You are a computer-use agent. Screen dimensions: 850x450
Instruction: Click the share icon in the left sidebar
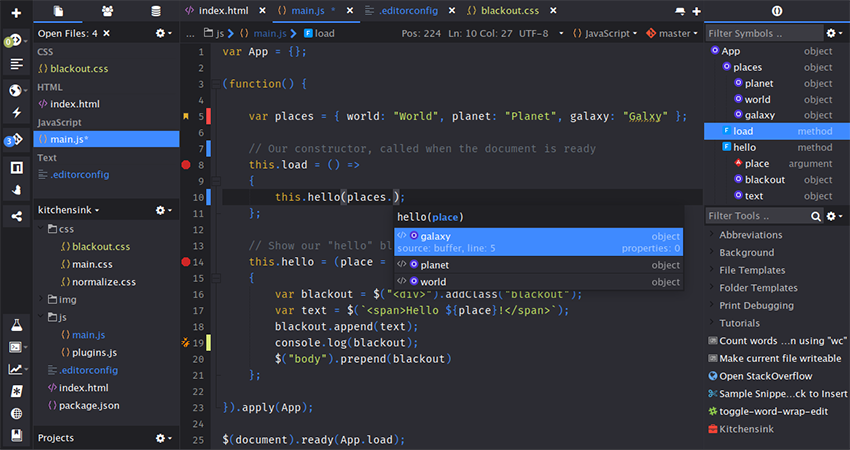pyautogui.click(x=16, y=215)
